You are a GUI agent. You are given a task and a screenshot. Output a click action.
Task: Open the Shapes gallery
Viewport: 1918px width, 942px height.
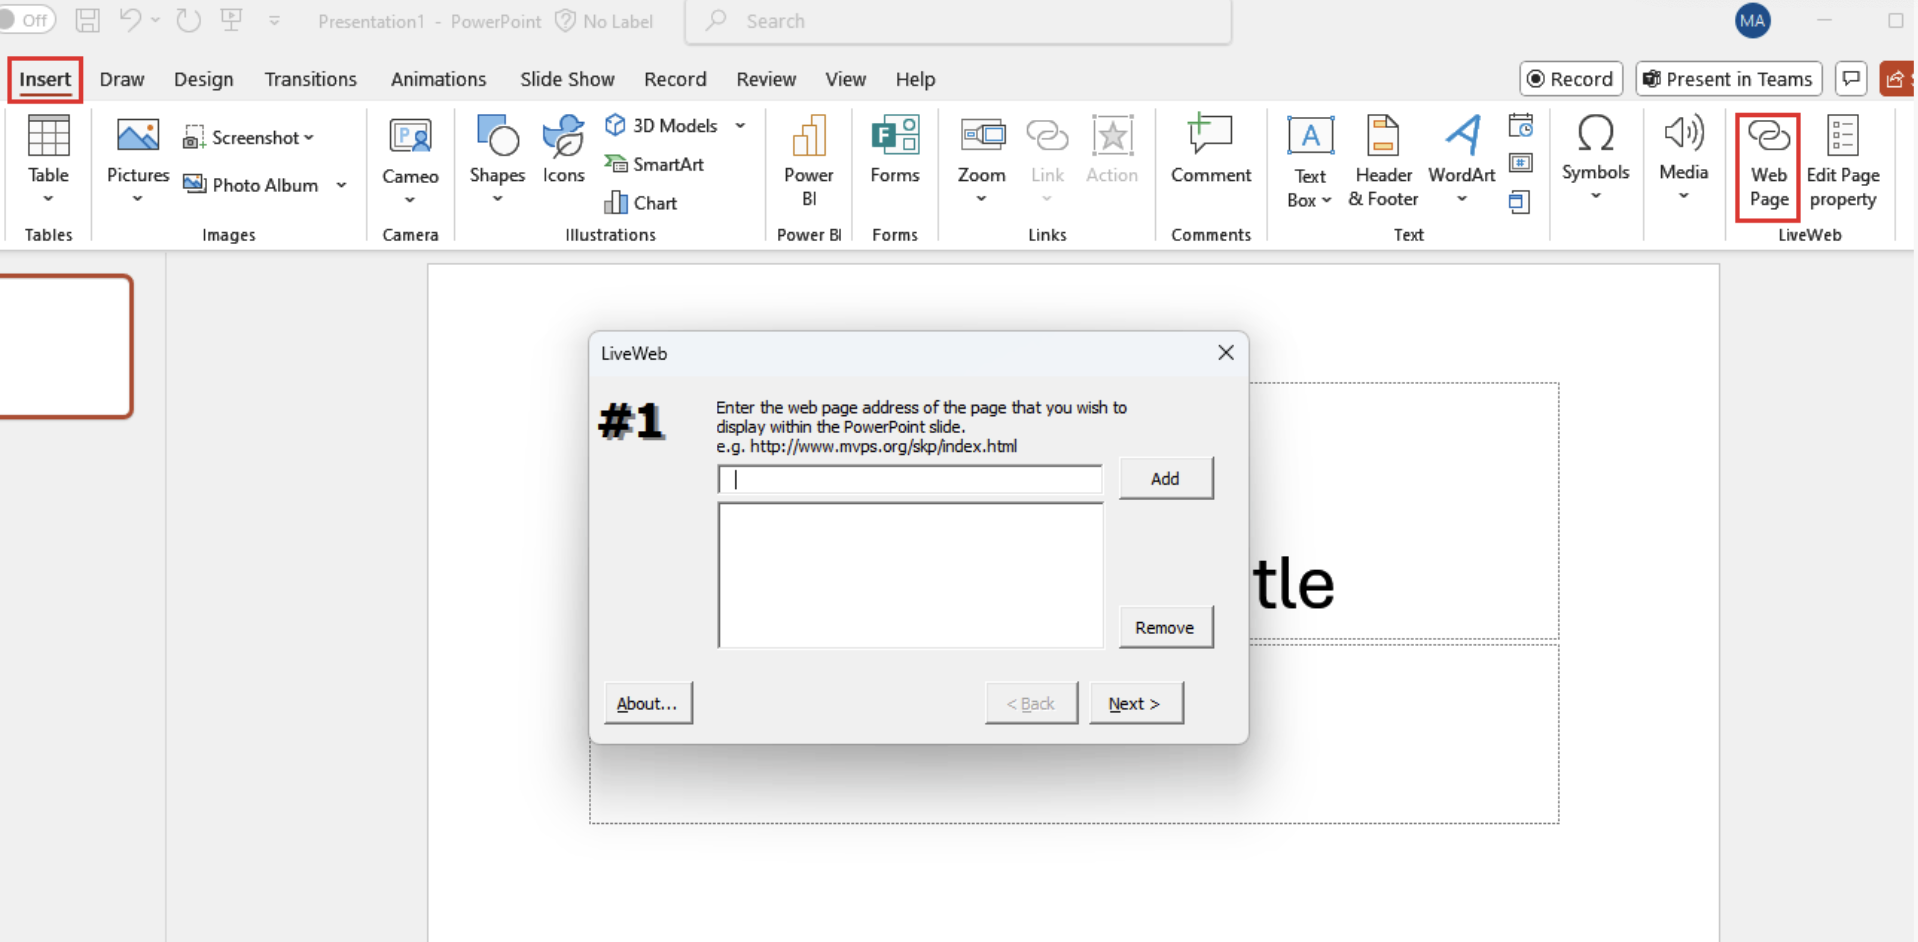coord(497,160)
